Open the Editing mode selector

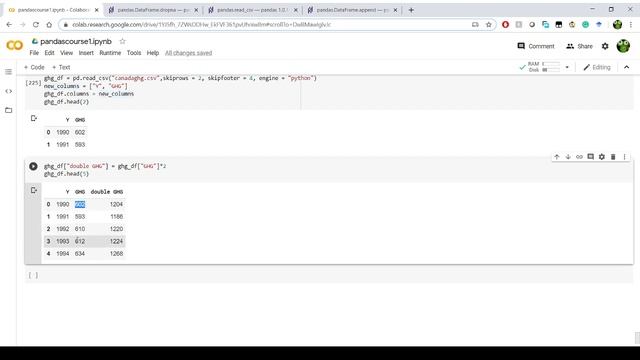[597, 67]
